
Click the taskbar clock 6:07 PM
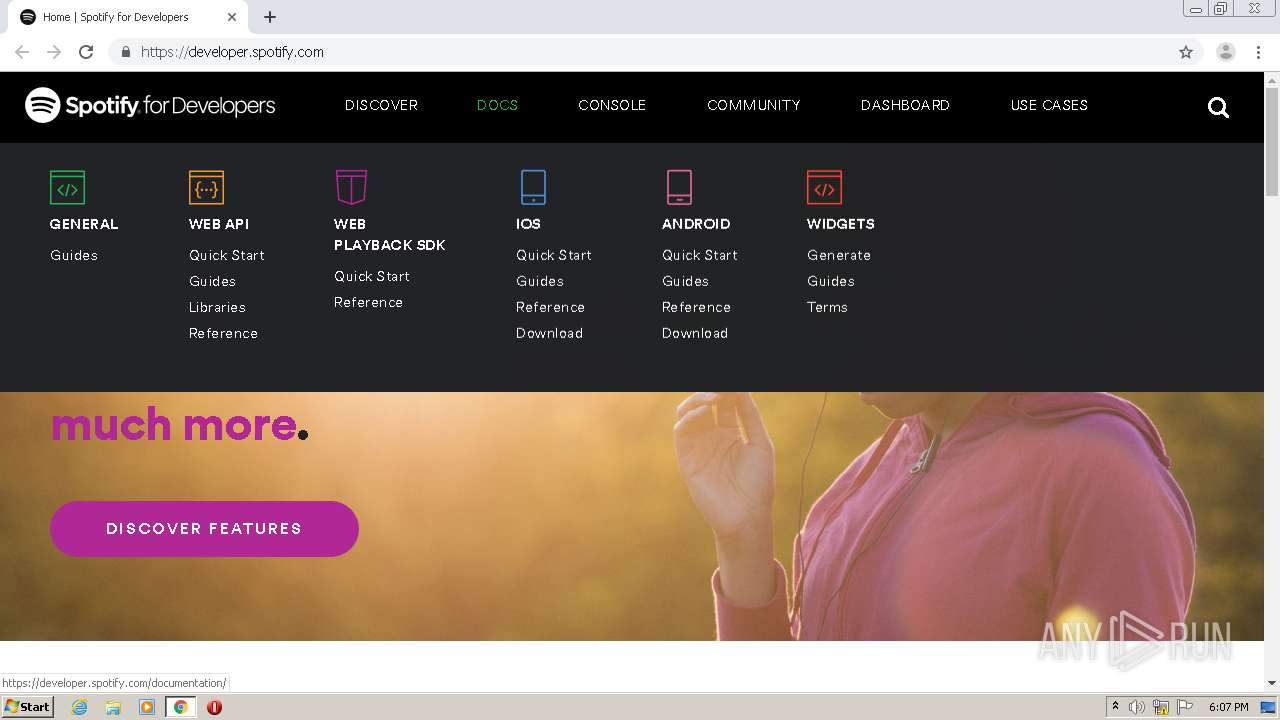pos(1228,707)
